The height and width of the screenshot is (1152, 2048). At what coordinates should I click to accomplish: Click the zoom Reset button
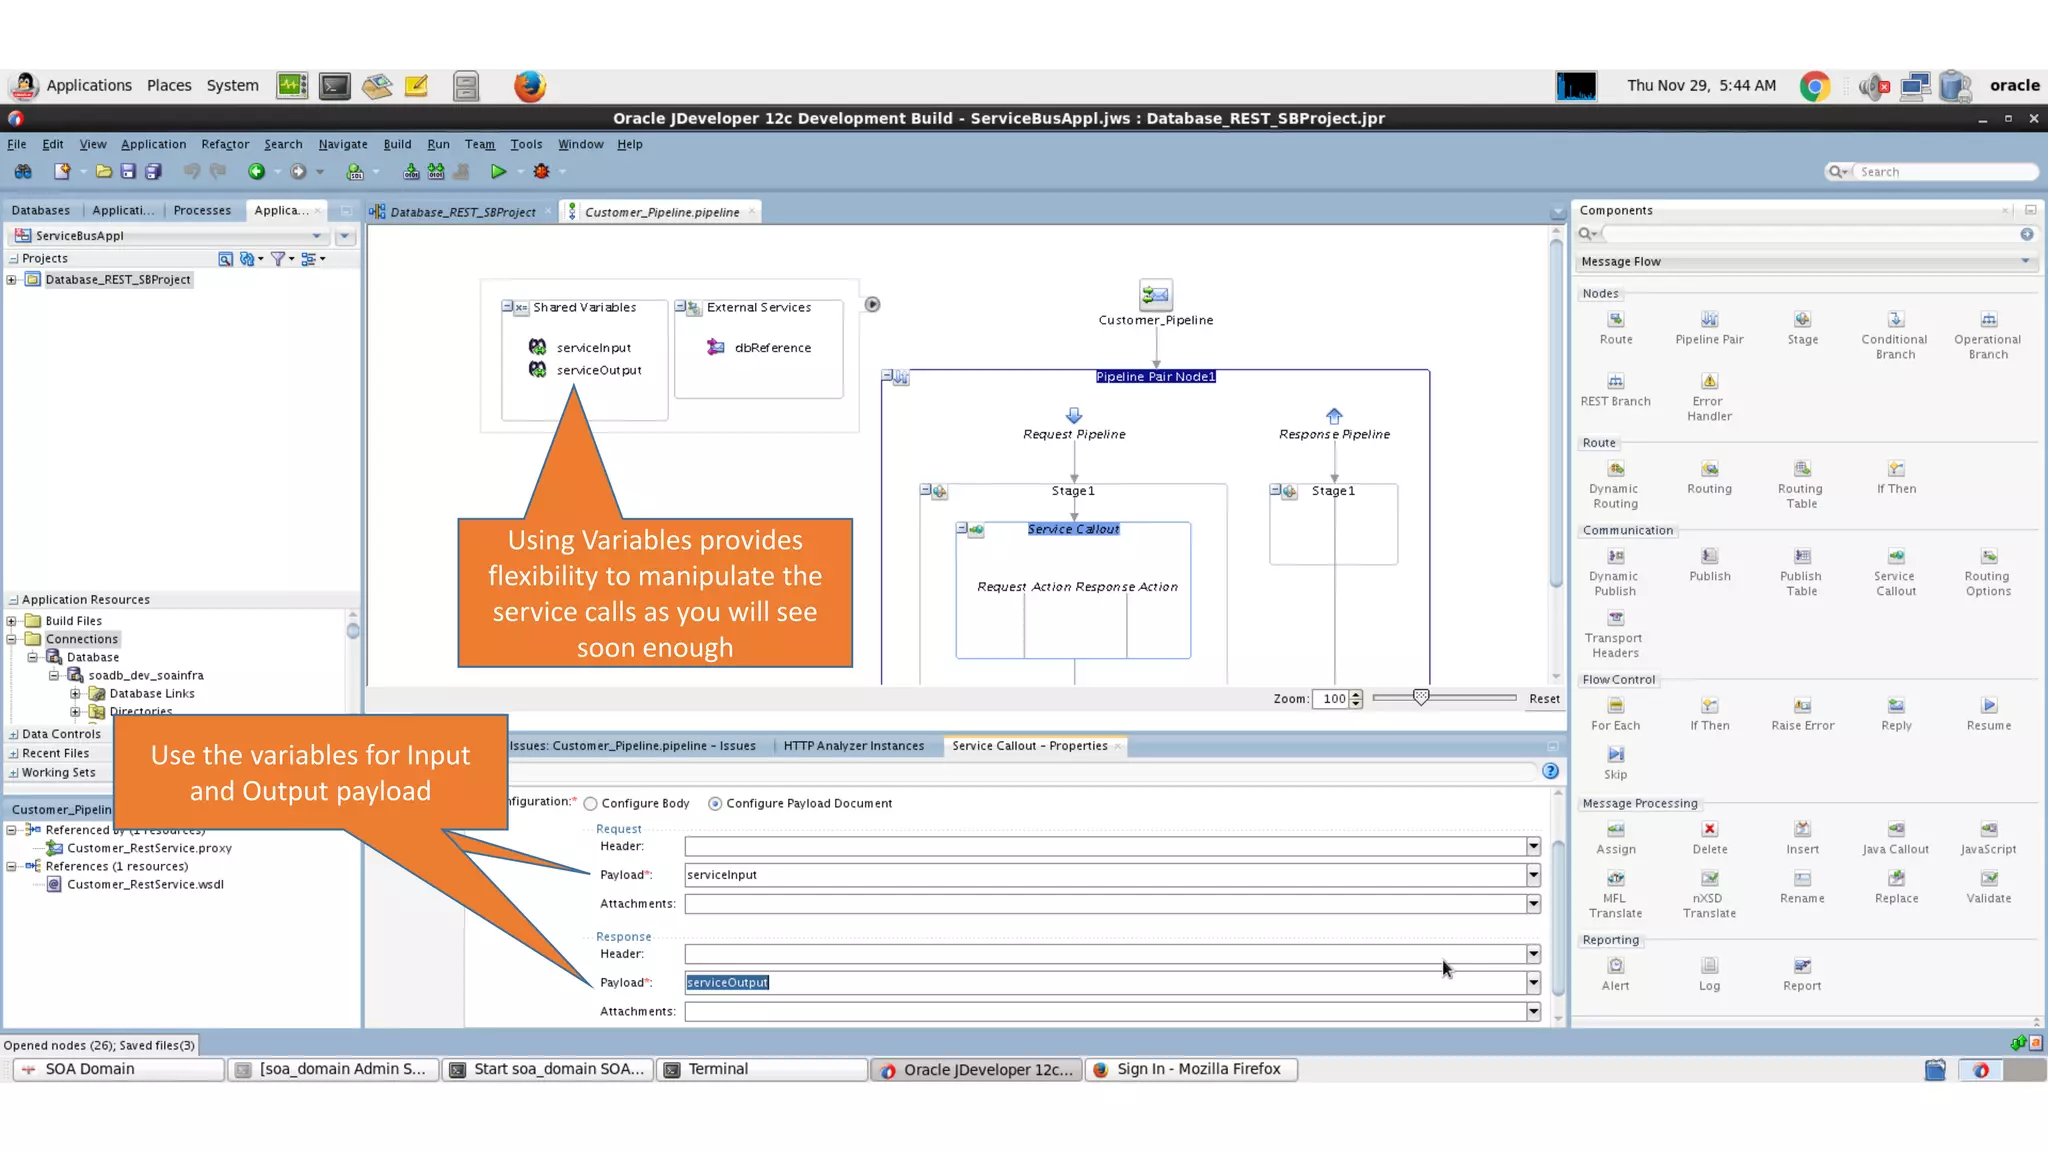(x=1544, y=699)
